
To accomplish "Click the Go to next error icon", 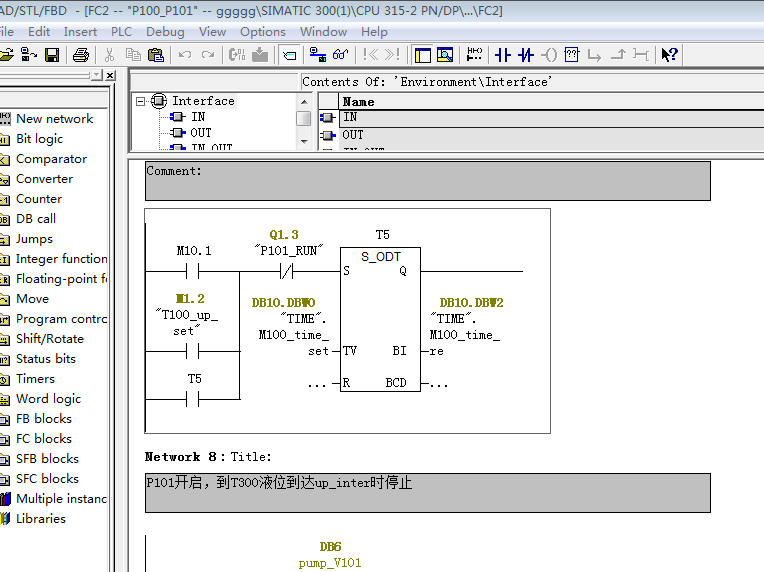I will [392, 55].
